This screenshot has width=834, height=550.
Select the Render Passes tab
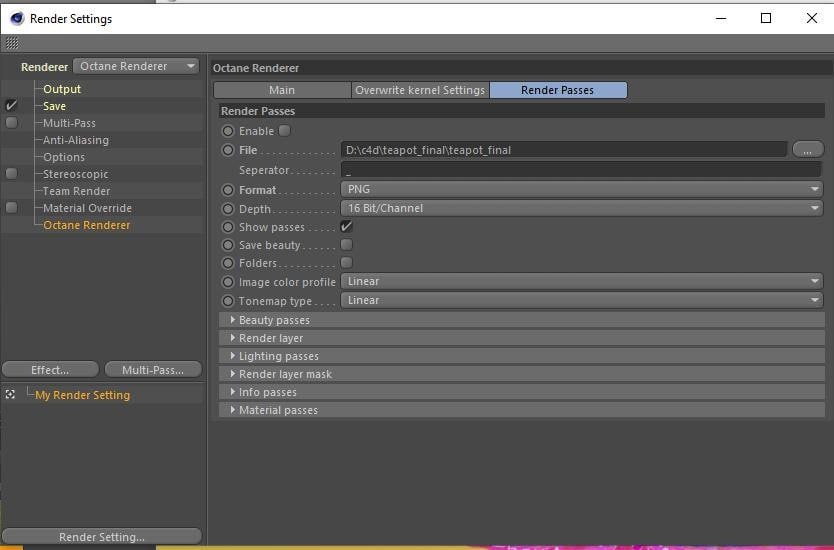tap(558, 90)
